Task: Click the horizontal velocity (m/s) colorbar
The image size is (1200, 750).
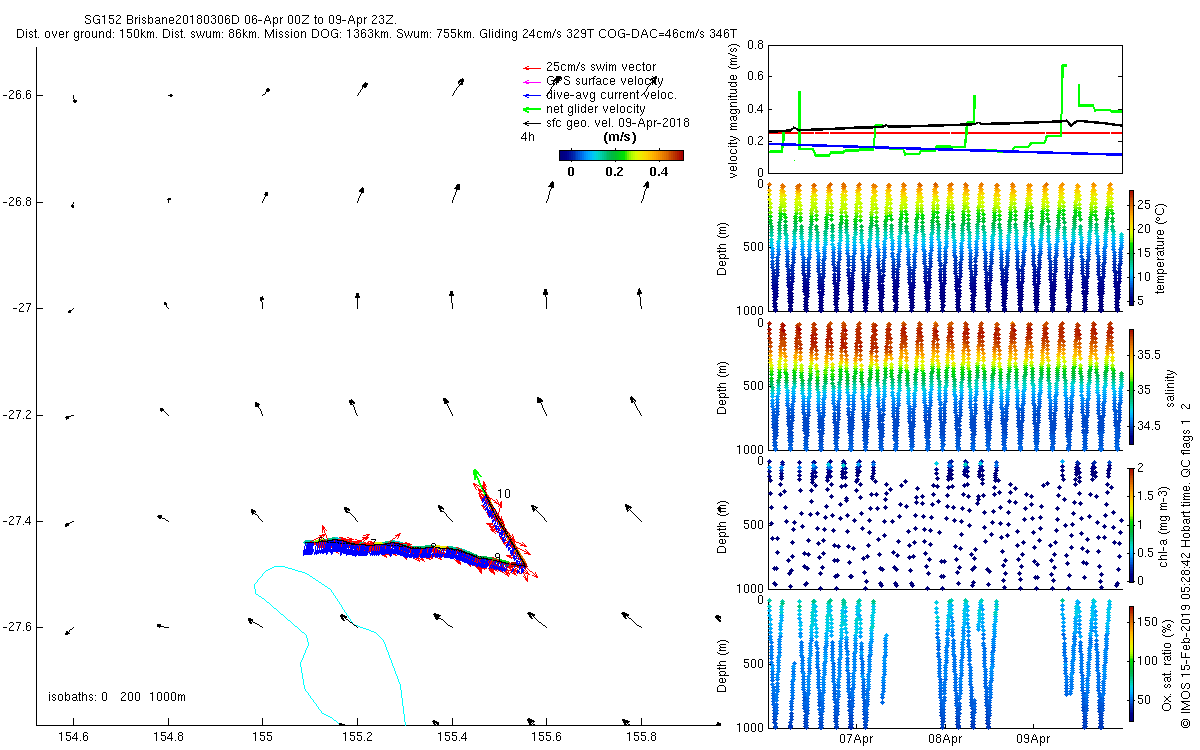Action: pos(620,155)
